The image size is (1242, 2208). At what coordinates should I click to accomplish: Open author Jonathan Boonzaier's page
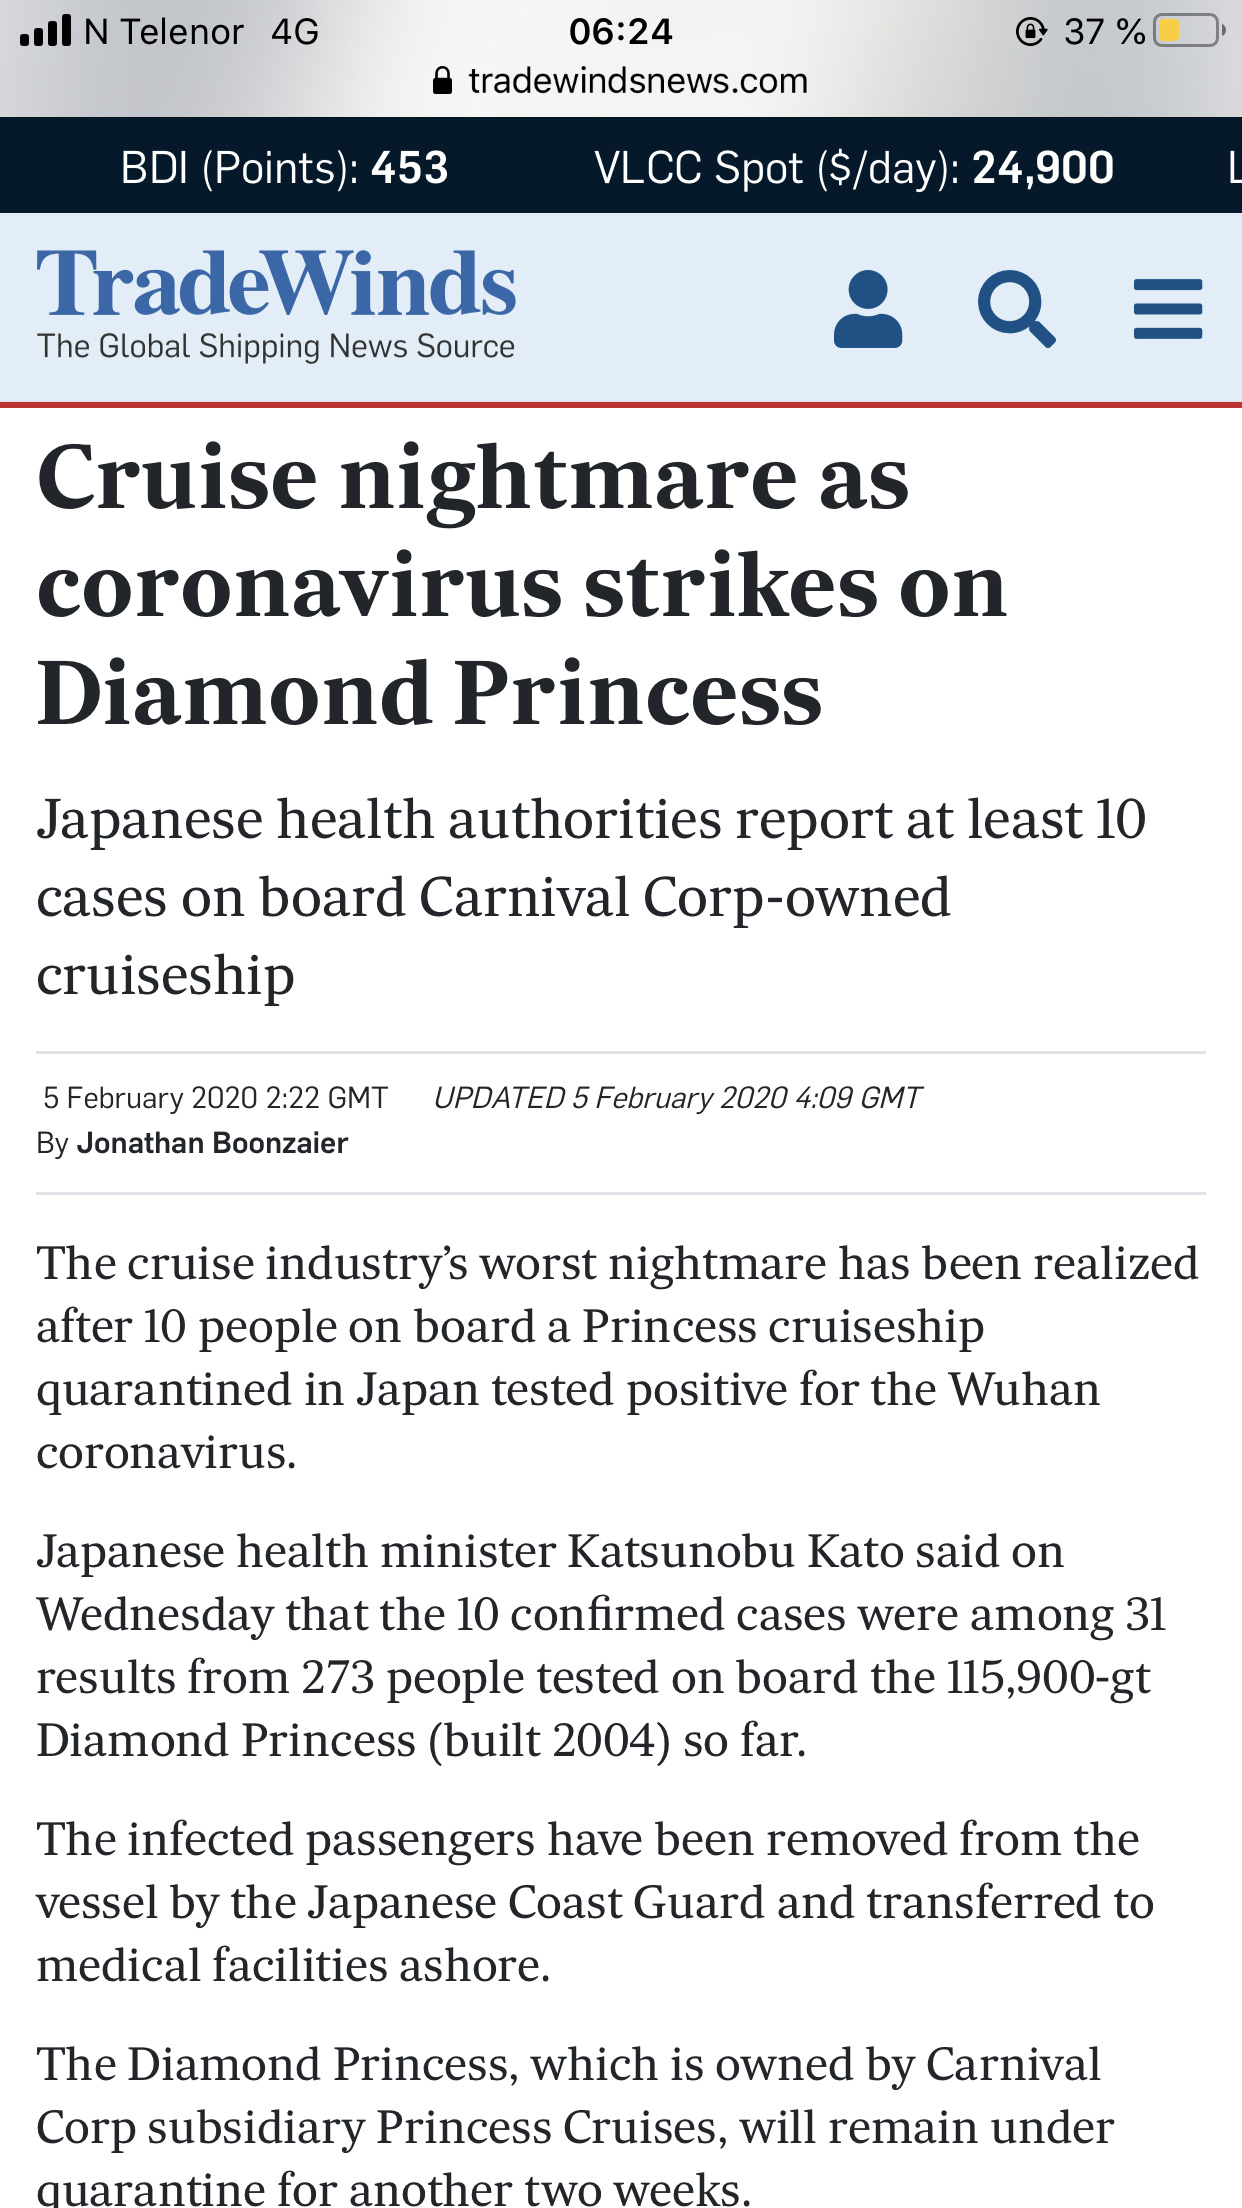pyautogui.click(x=212, y=1143)
